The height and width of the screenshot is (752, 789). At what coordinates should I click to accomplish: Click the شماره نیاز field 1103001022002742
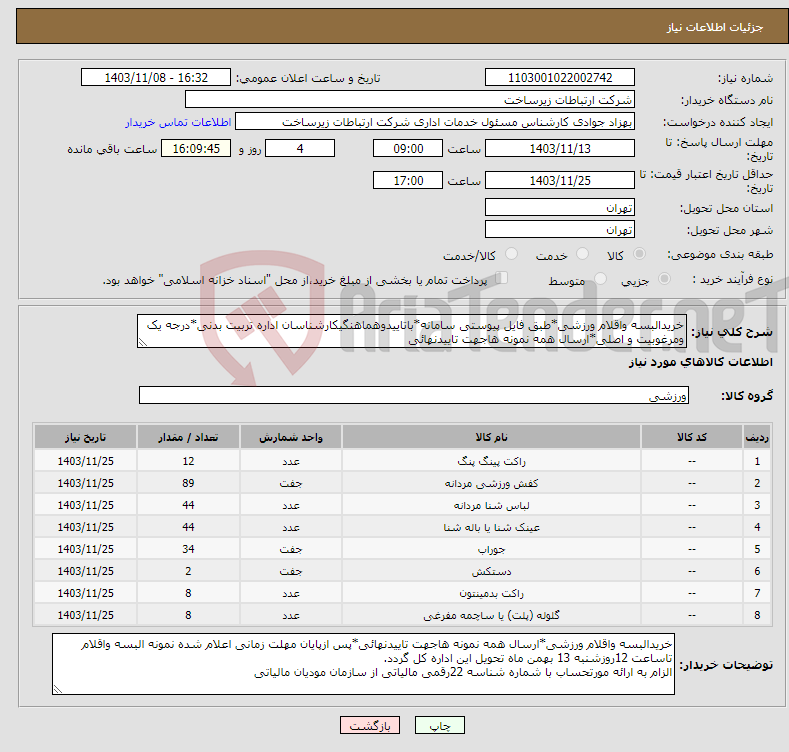pyautogui.click(x=560, y=78)
